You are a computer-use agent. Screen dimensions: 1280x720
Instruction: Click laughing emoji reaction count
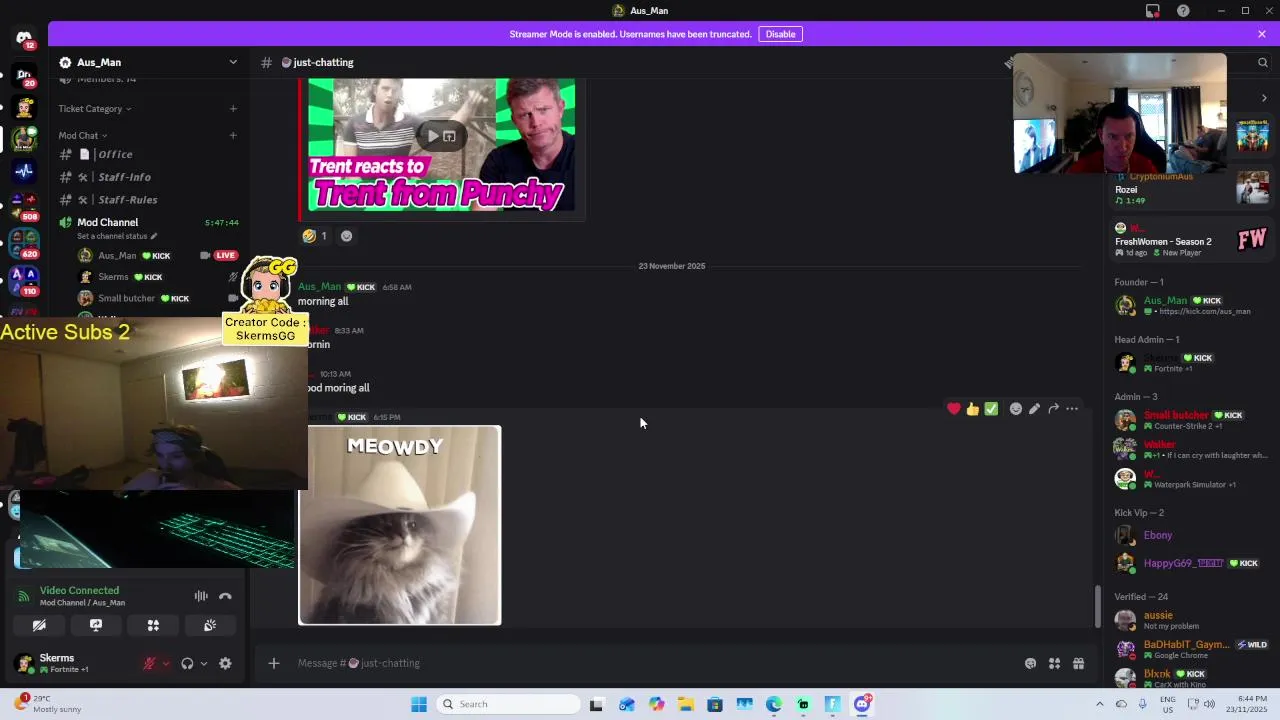[x=315, y=236]
